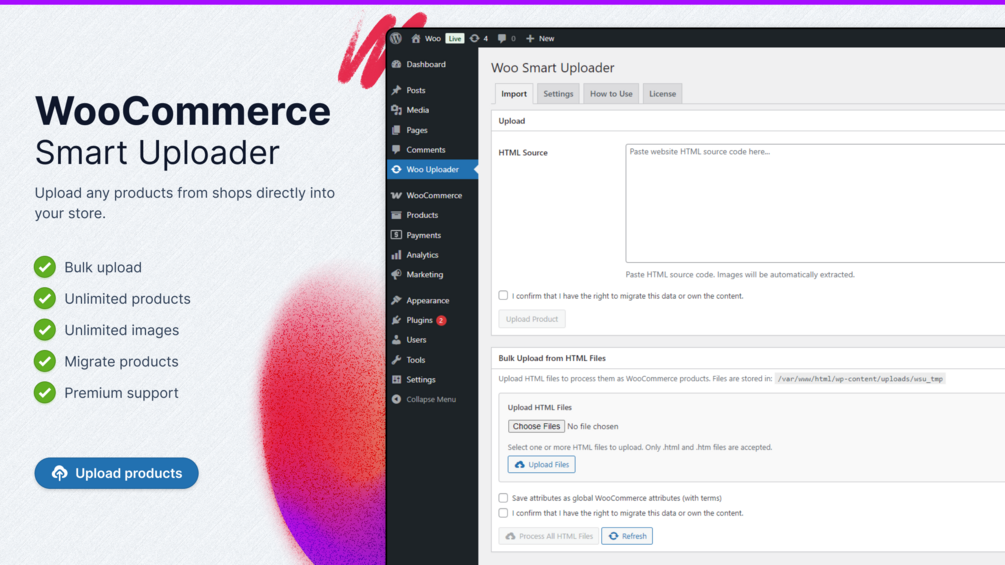Click the Process All HTML Files button

549,536
